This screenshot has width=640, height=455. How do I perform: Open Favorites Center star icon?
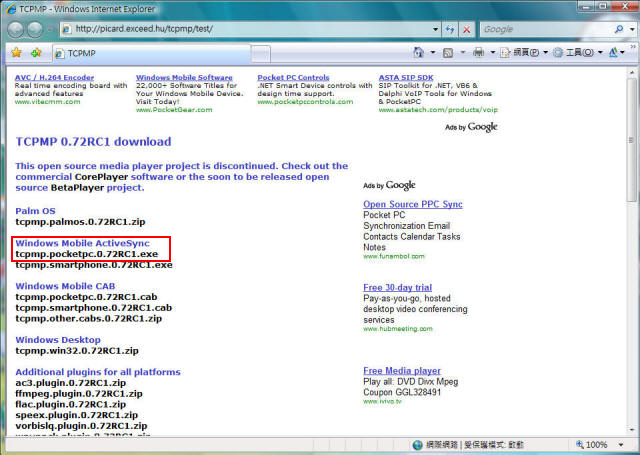point(16,53)
